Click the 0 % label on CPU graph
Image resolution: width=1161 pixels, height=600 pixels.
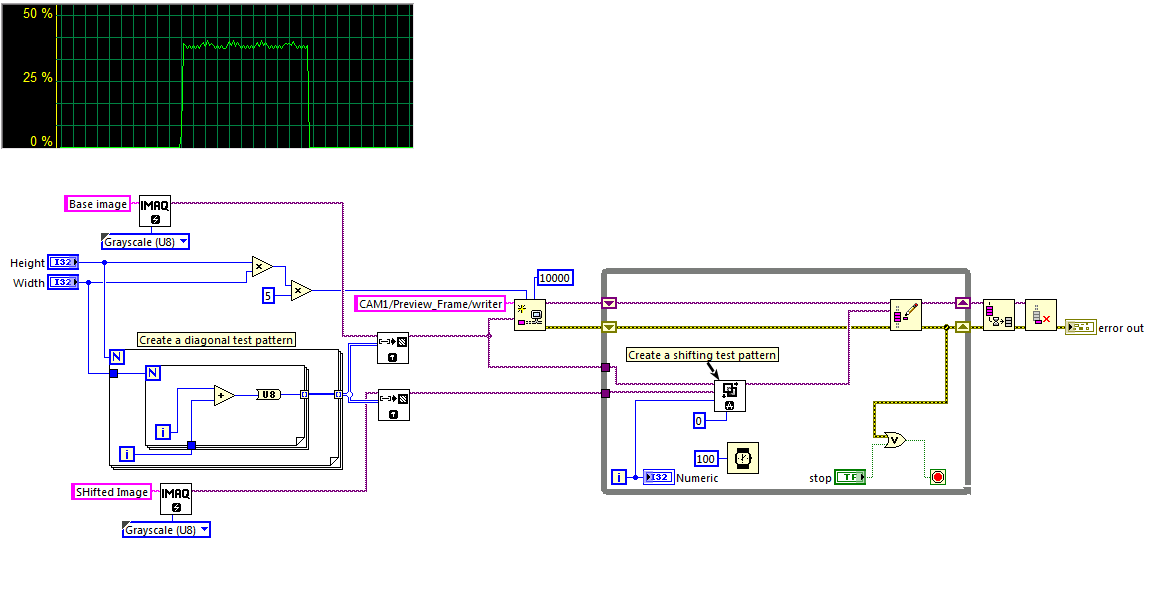pyautogui.click(x=41, y=141)
